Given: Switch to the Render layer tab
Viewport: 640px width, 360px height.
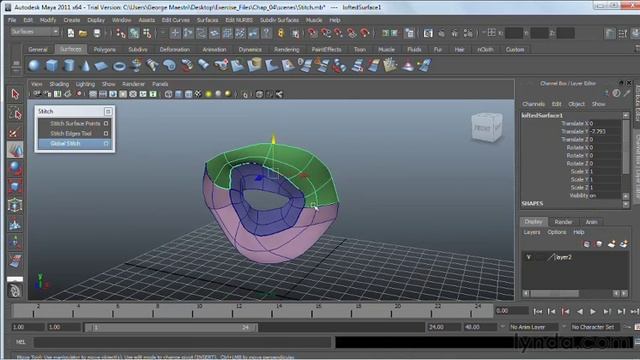Looking at the screenshot, I should pyautogui.click(x=563, y=222).
